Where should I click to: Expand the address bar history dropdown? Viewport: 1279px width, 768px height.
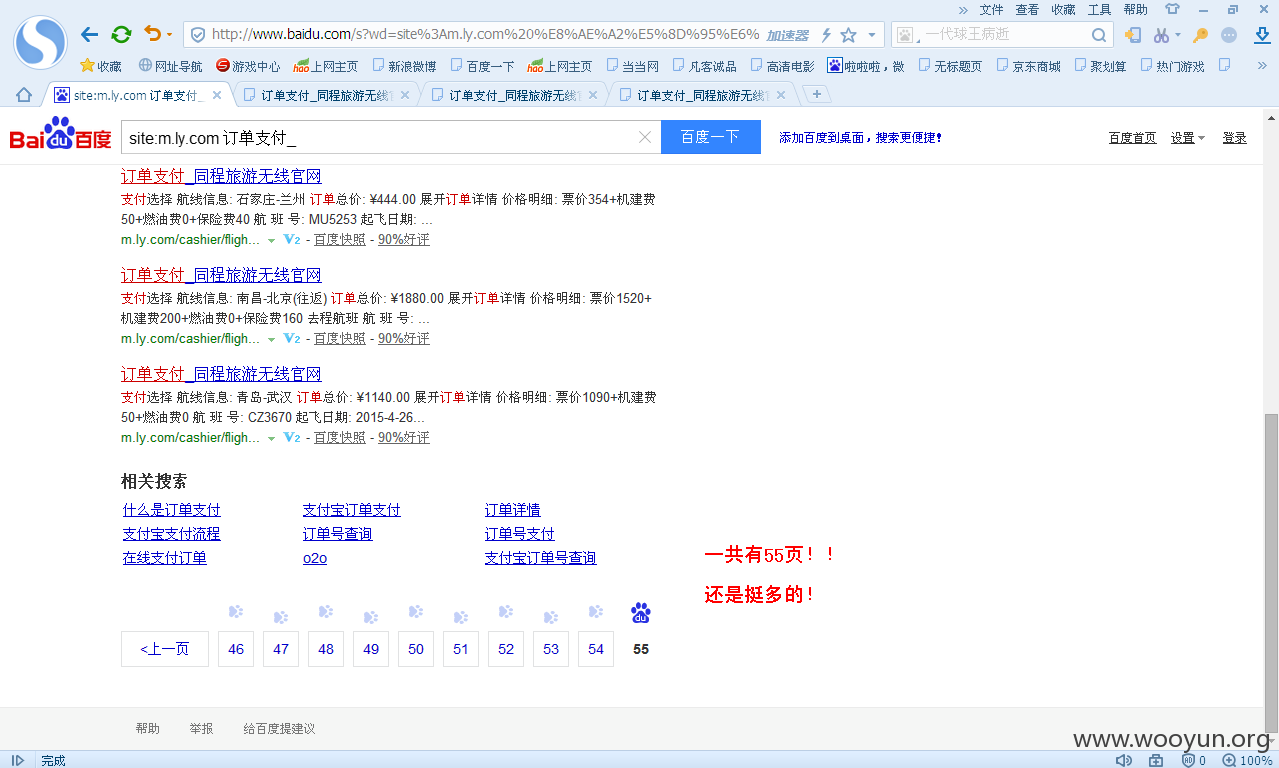[872, 35]
